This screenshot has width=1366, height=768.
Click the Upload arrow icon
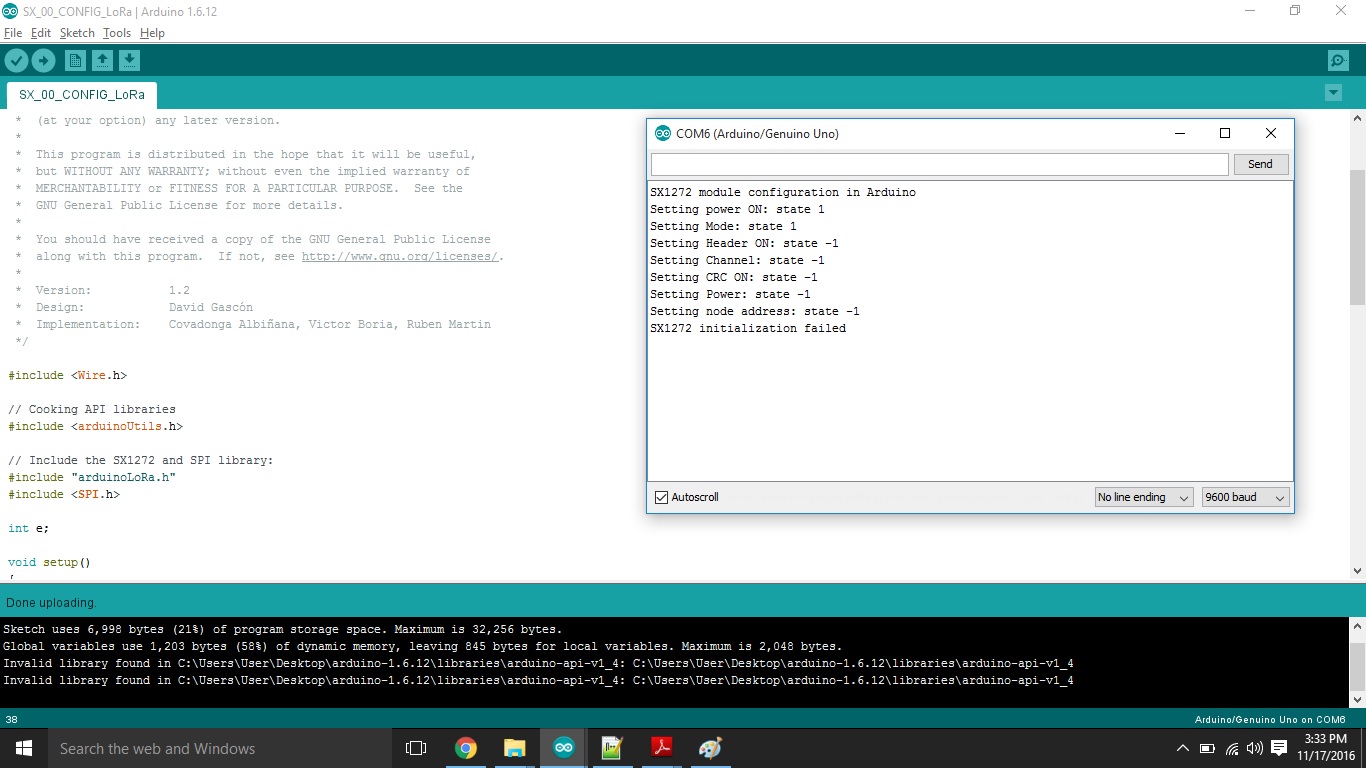43,61
